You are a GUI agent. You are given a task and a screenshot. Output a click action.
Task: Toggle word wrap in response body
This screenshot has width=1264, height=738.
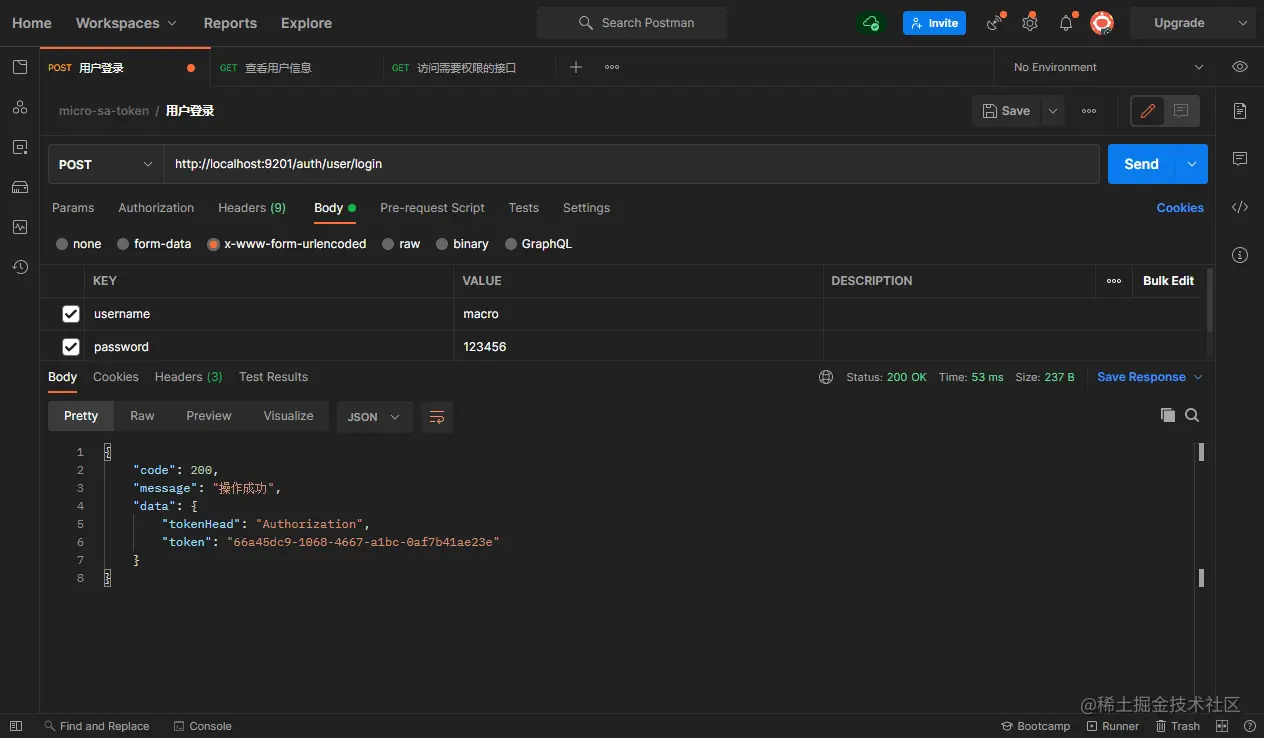[x=437, y=417]
